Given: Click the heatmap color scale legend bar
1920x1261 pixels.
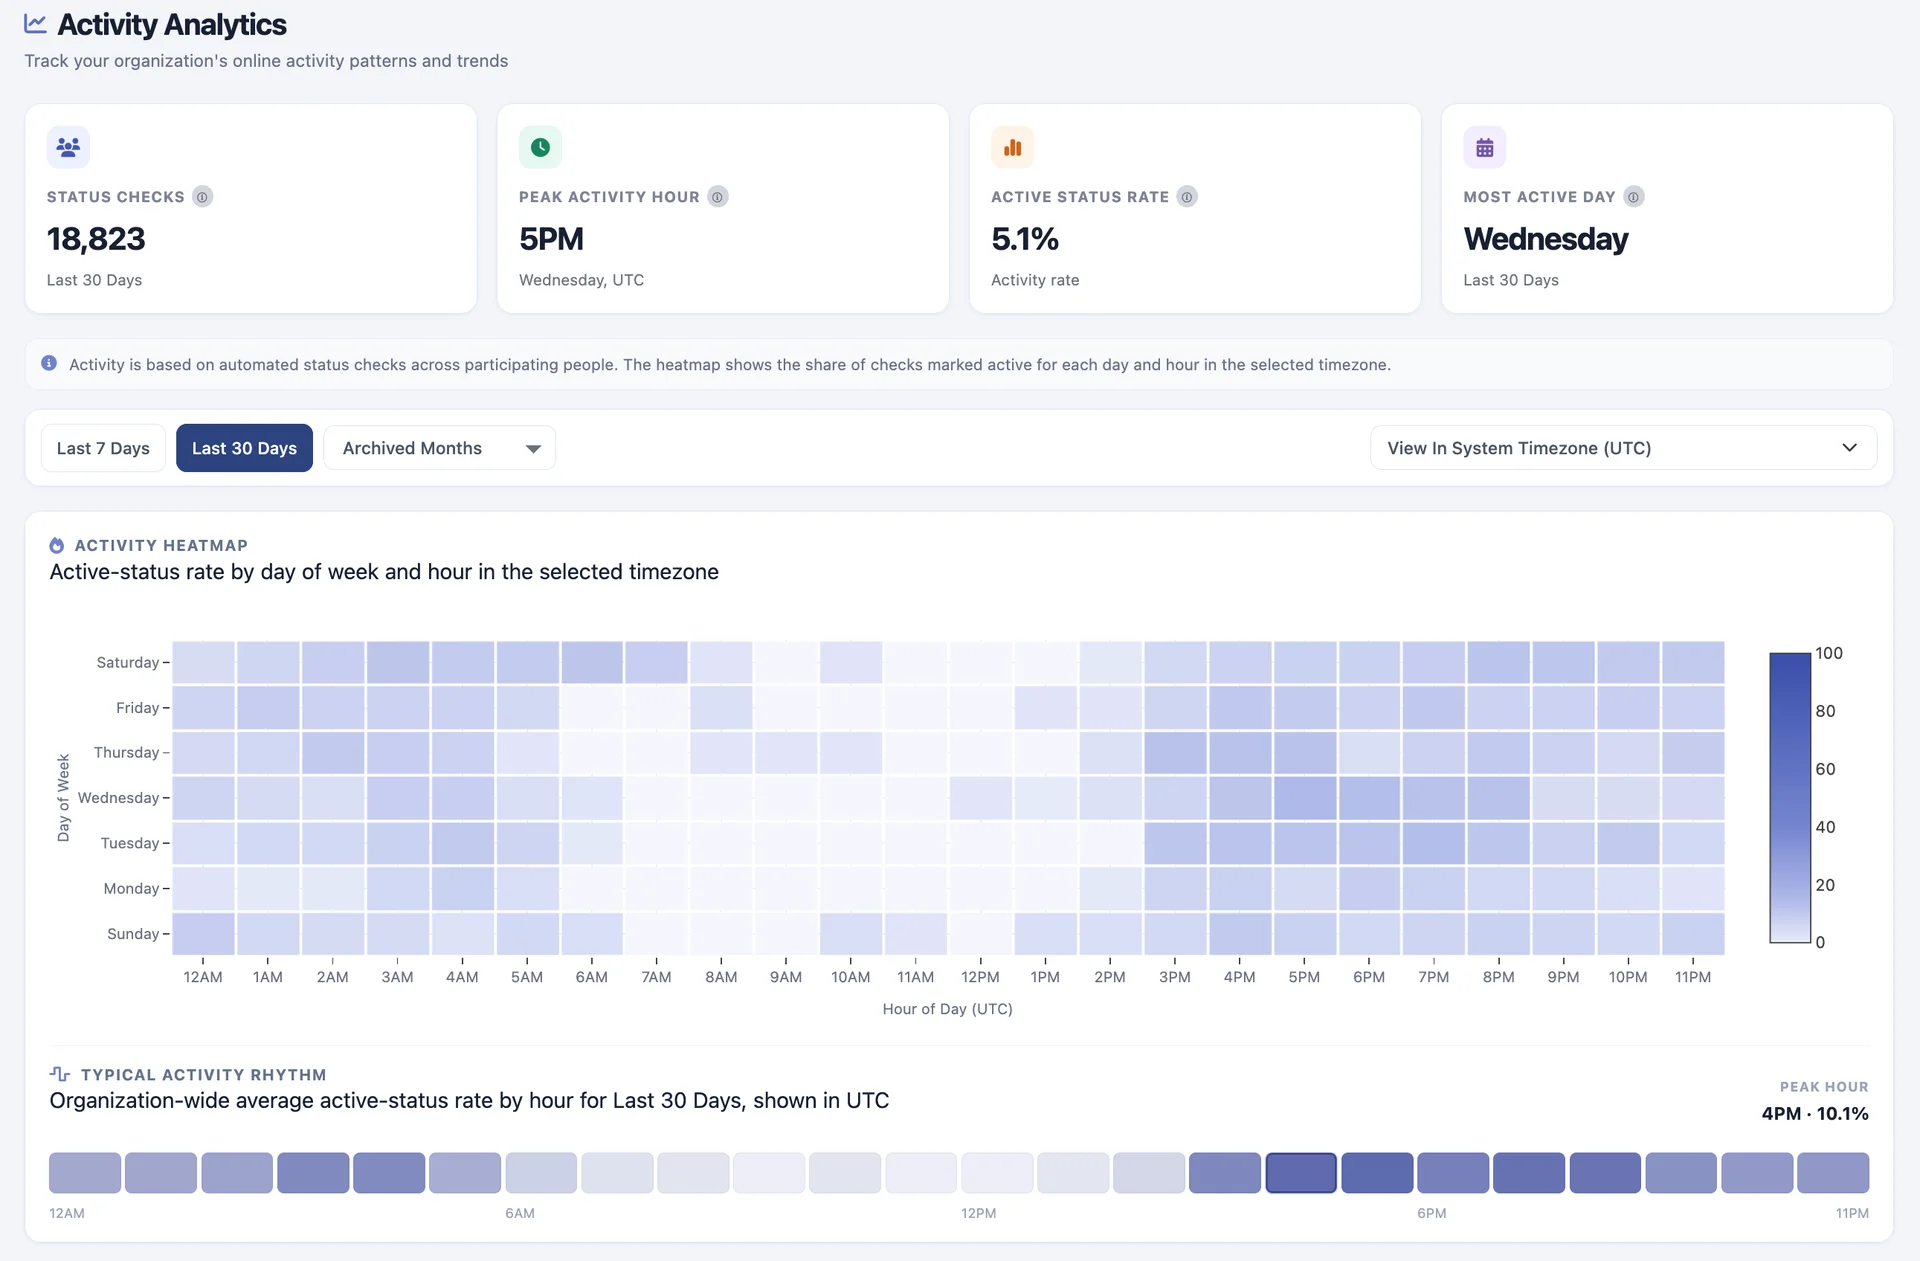Looking at the screenshot, I should pyautogui.click(x=1790, y=797).
